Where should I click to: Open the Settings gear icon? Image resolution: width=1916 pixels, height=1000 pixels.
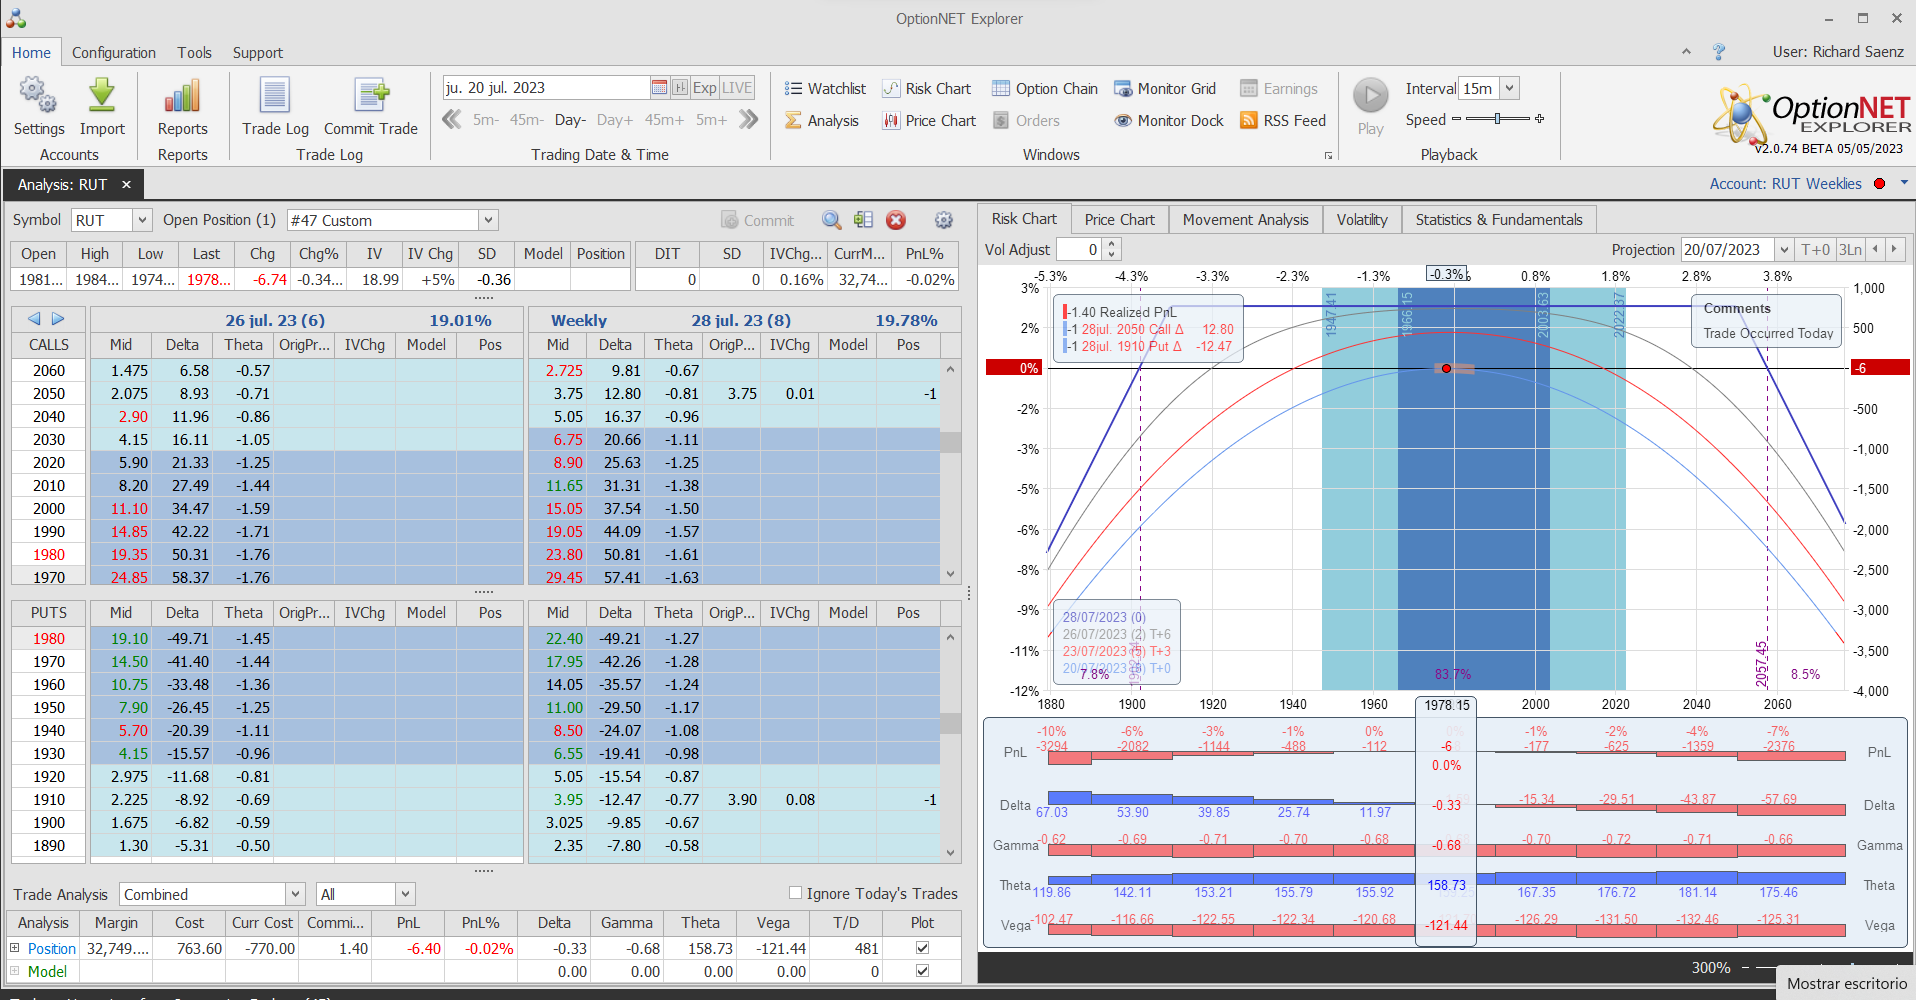[38, 98]
